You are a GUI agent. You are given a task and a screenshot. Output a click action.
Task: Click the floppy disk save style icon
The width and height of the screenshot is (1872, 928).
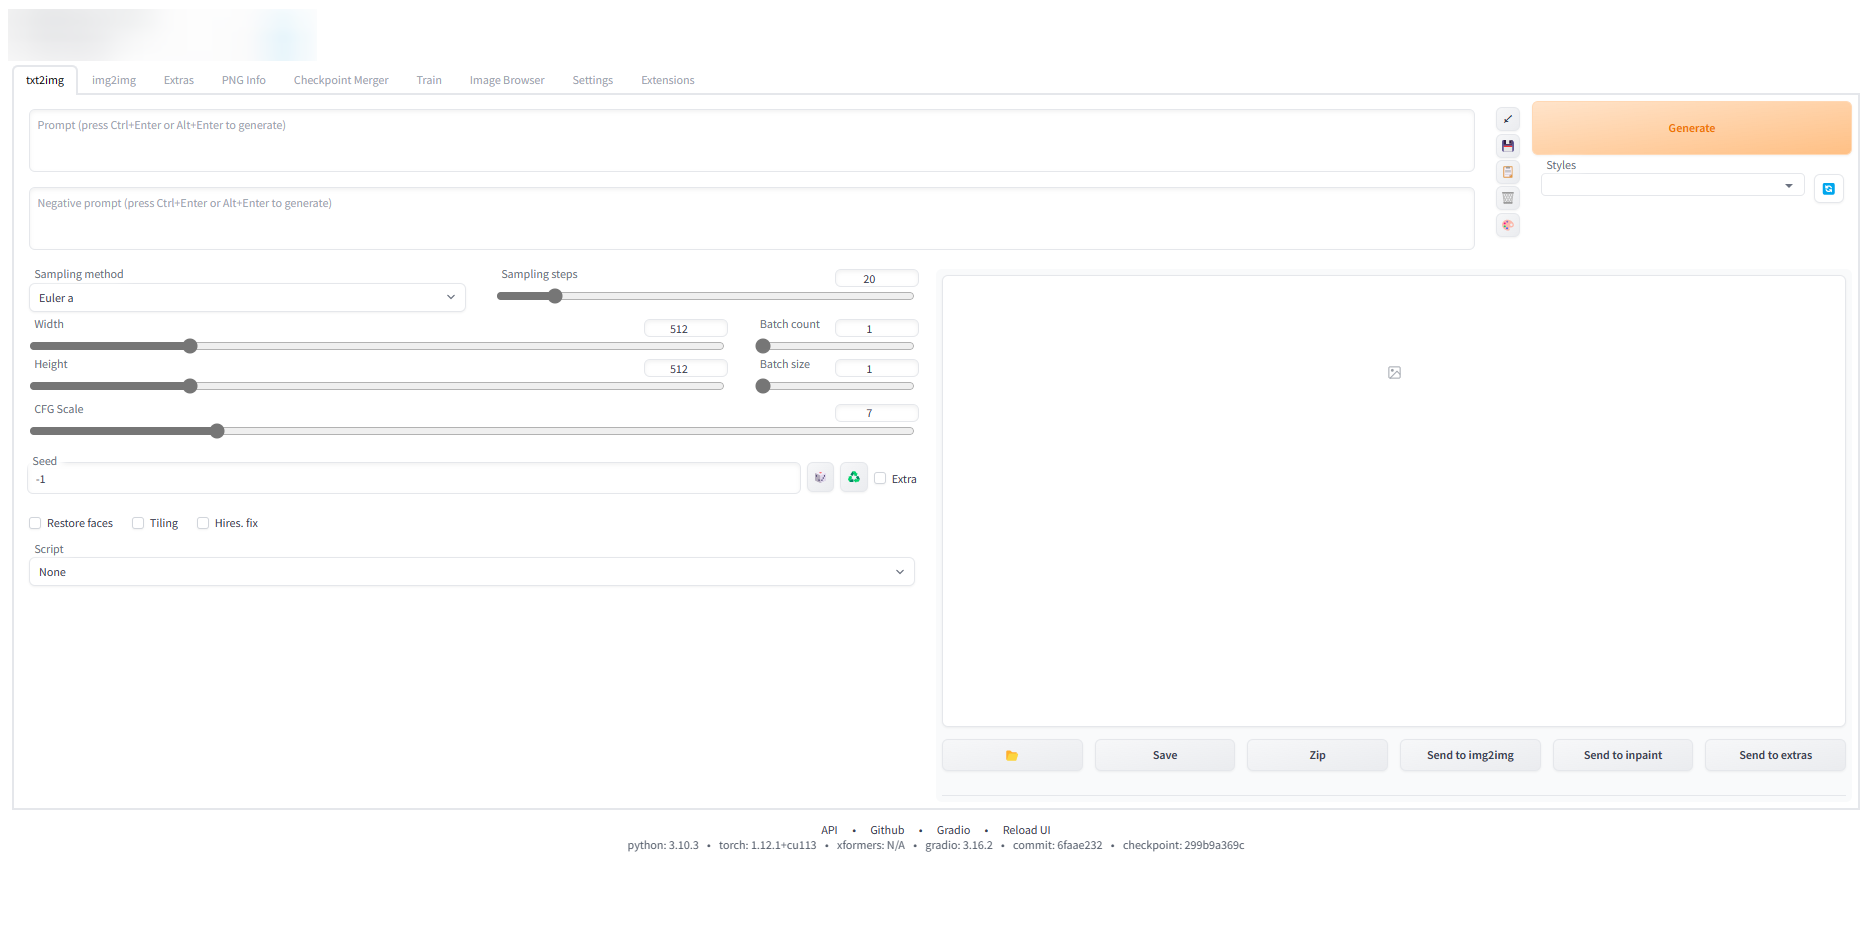[1507, 146]
